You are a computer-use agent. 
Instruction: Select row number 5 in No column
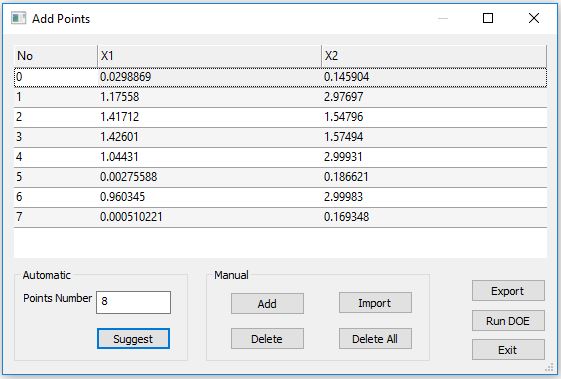coord(19,177)
